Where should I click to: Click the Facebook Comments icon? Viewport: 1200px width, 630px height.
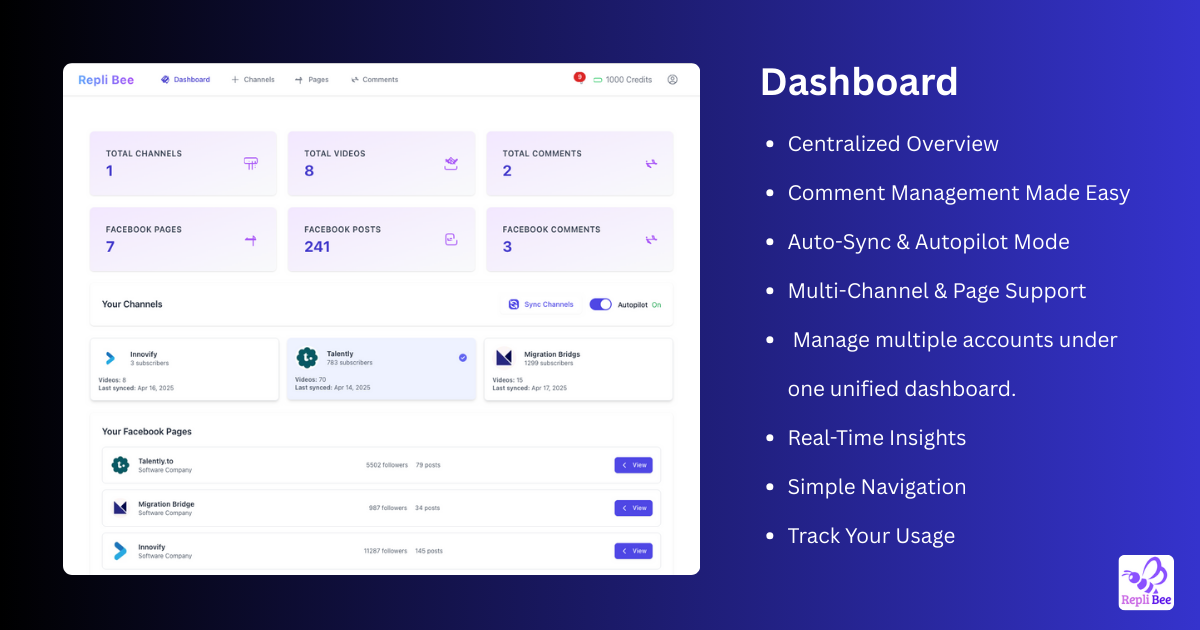(651, 238)
